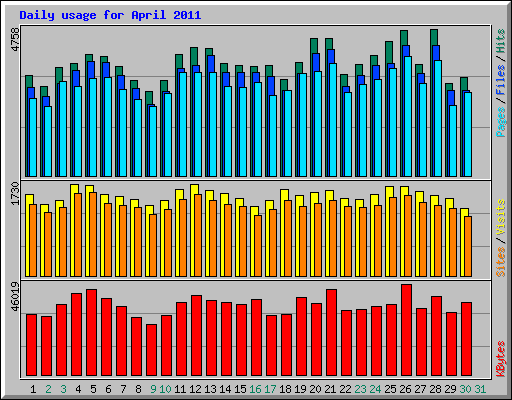Click day label 30 on x-axis

(465, 389)
